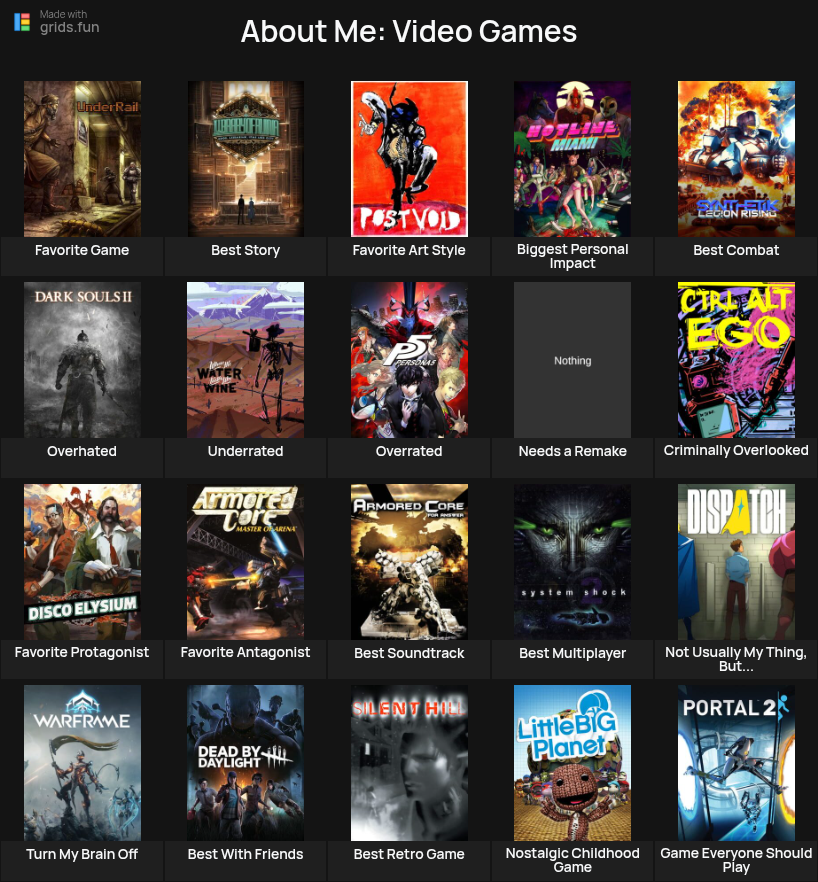Select the 'Nostalgic Childhood Game' label

click(x=572, y=861)
